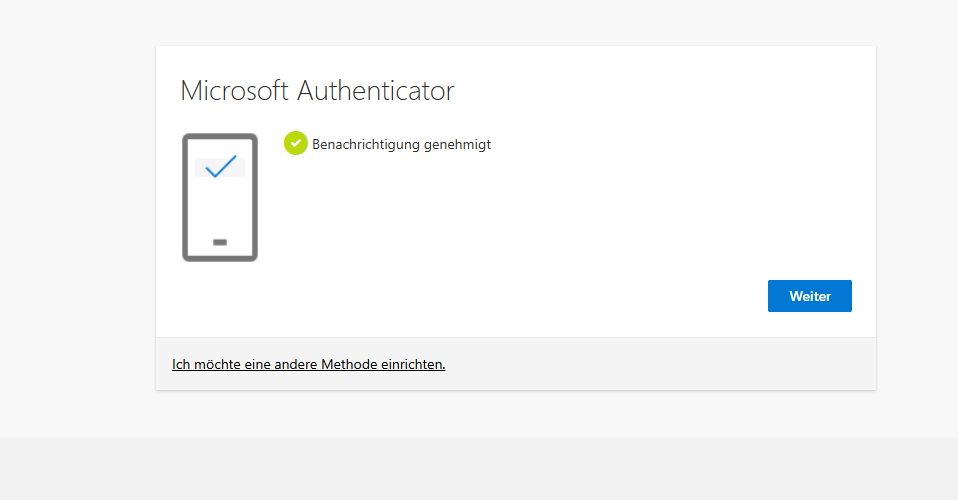Click the dark gray phone outline frame

(184, 200)
